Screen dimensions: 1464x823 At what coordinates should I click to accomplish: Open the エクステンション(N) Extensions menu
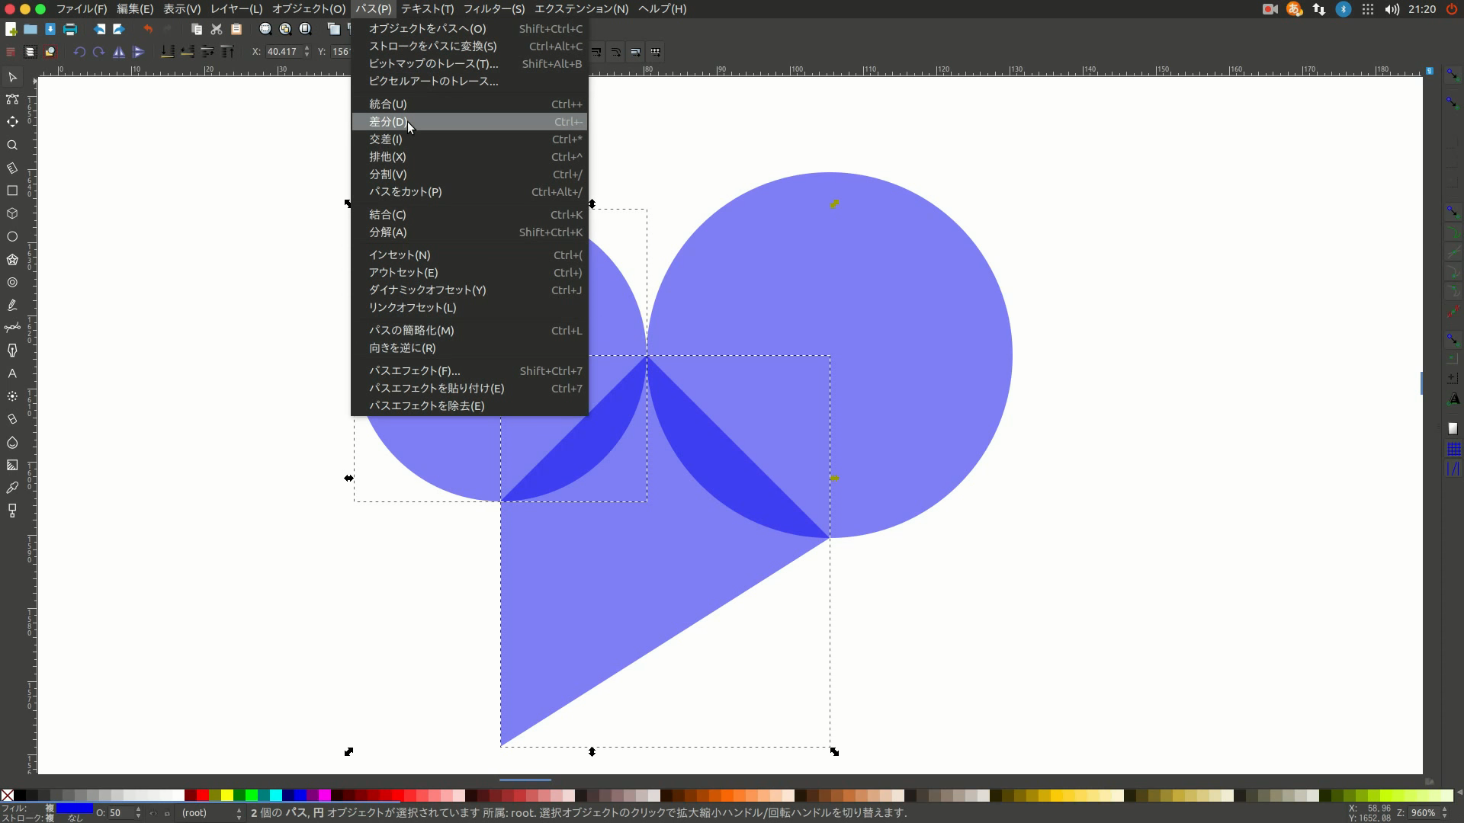[x=581, y=9]
